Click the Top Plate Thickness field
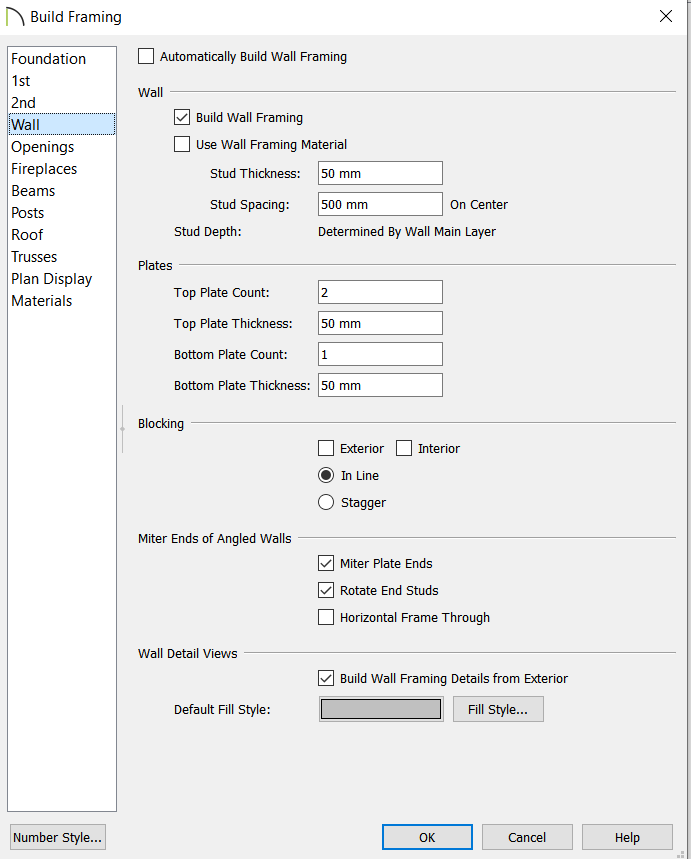This screenshot has width=691, height=859. tap(380, 323)
